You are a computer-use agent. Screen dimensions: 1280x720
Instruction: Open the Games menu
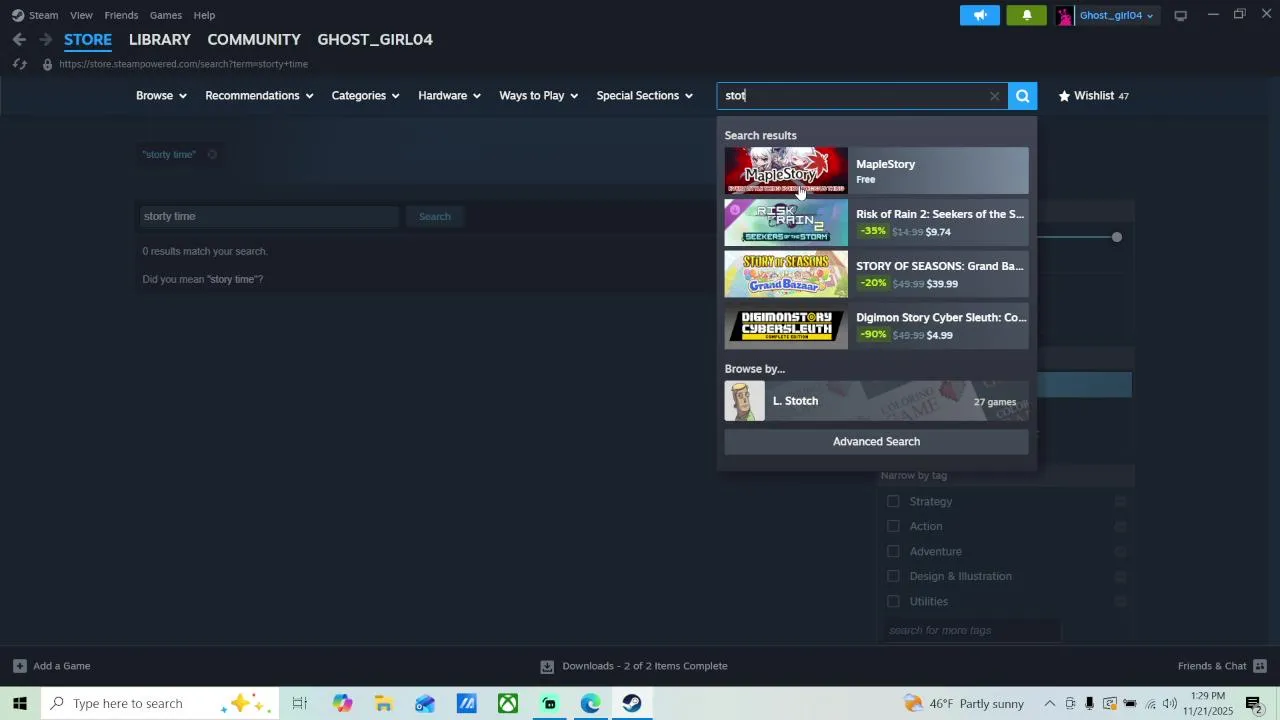click(165, 15)
